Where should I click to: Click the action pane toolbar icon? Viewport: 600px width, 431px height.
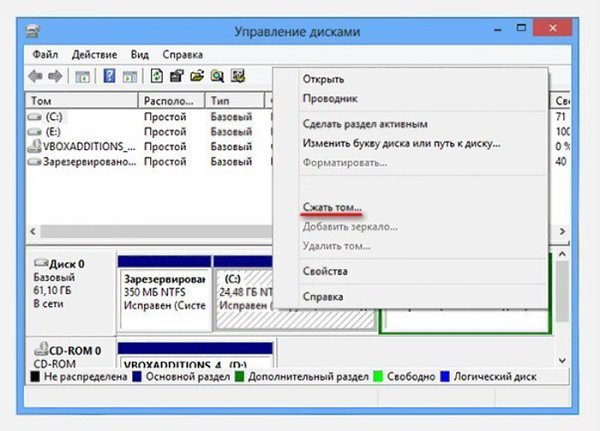(130, 77)
